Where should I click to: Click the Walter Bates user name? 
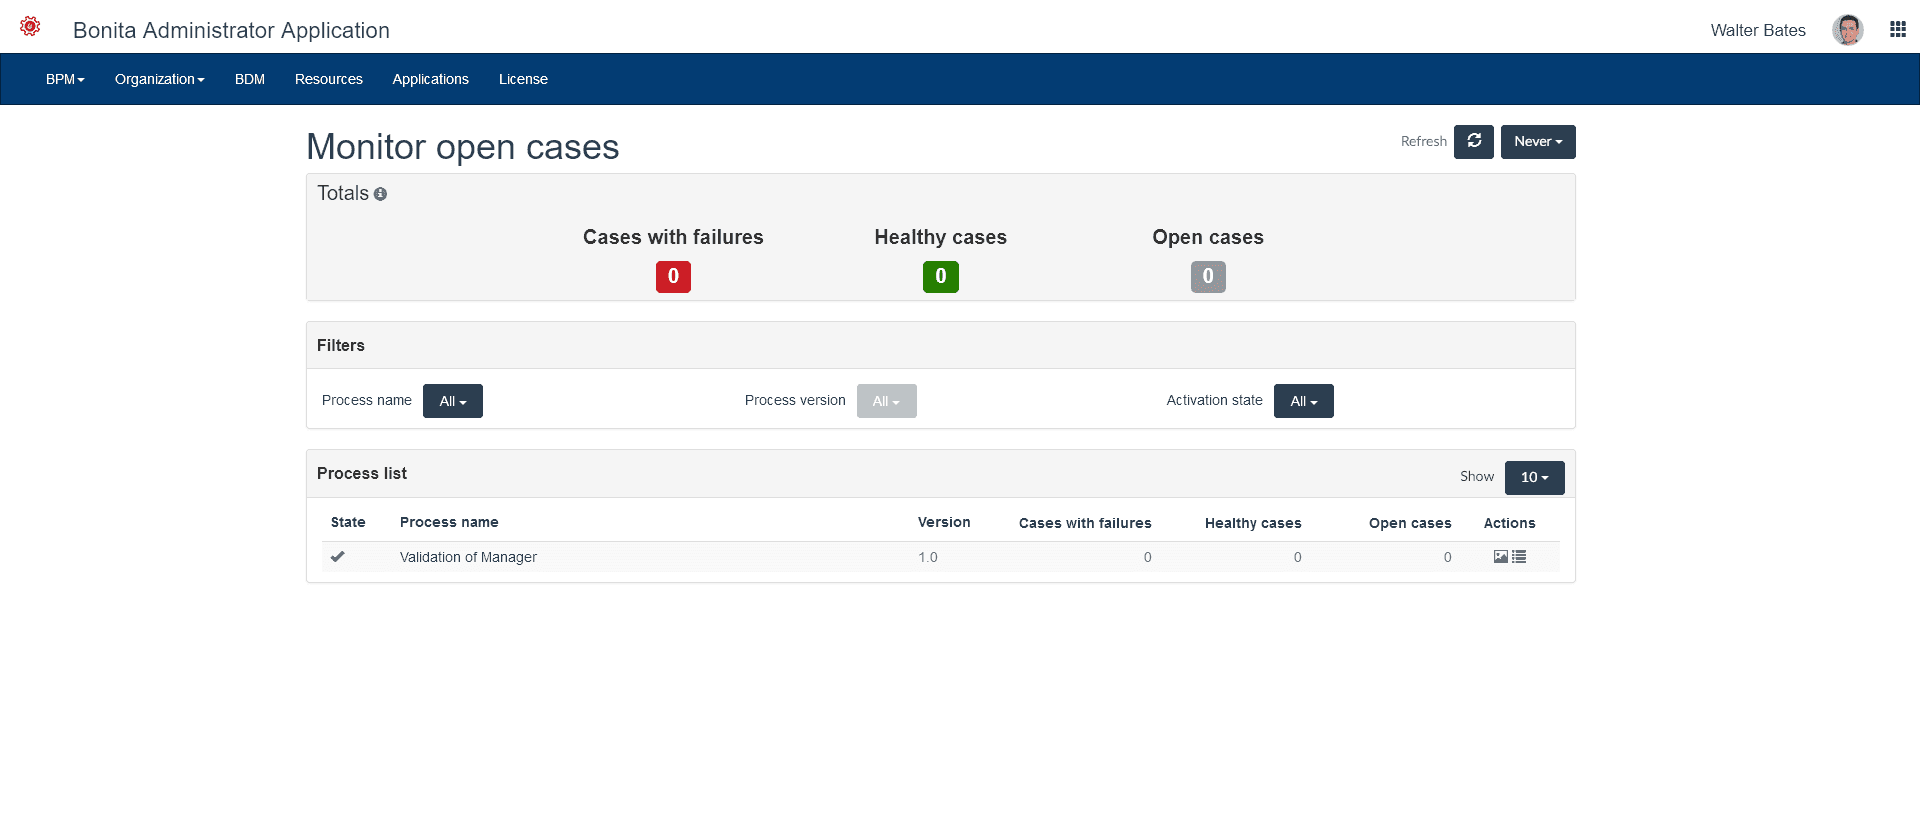[1757, 30]
